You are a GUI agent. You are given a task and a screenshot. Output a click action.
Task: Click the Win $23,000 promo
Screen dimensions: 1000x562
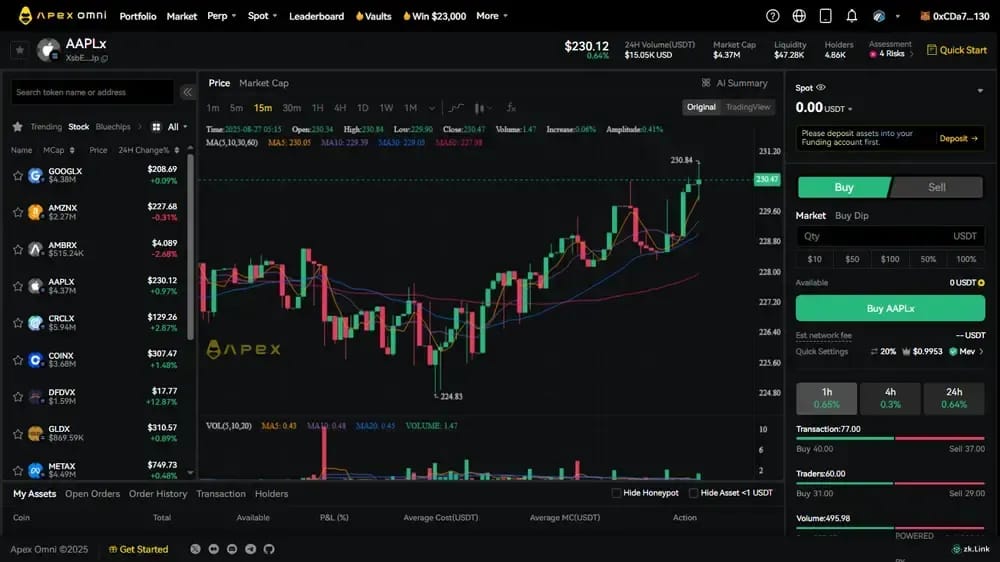pos(434,16)
